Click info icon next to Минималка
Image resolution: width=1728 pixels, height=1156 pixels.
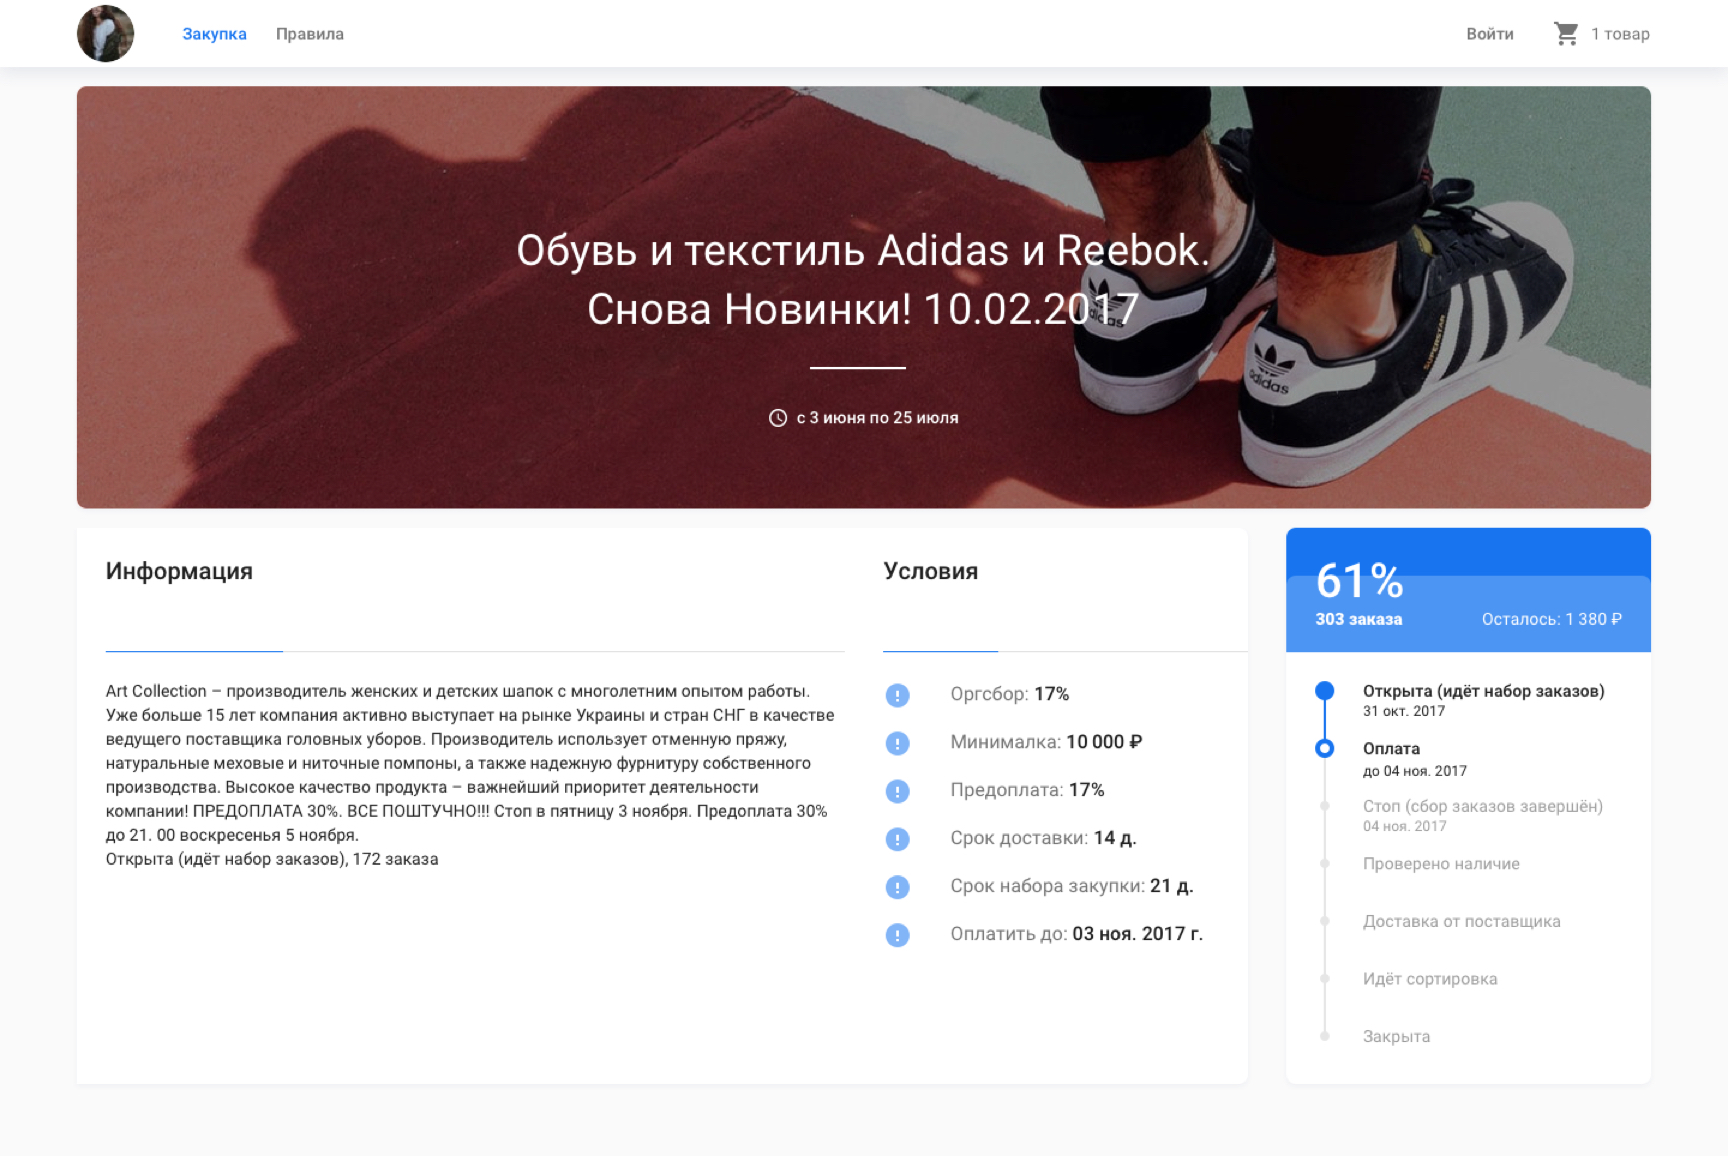(x=898, y=743)
